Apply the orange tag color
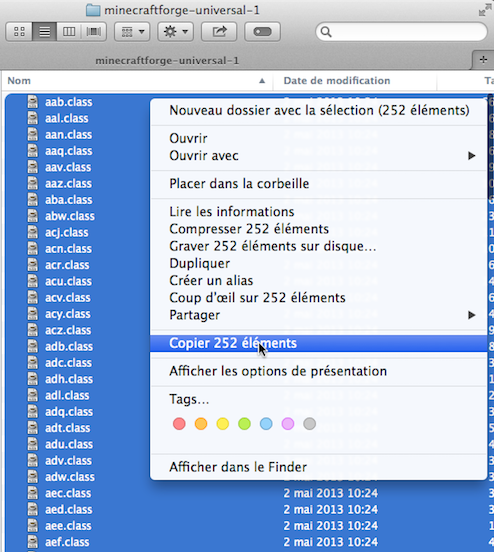Screen dimensions: 494x552 click(201, 424)
